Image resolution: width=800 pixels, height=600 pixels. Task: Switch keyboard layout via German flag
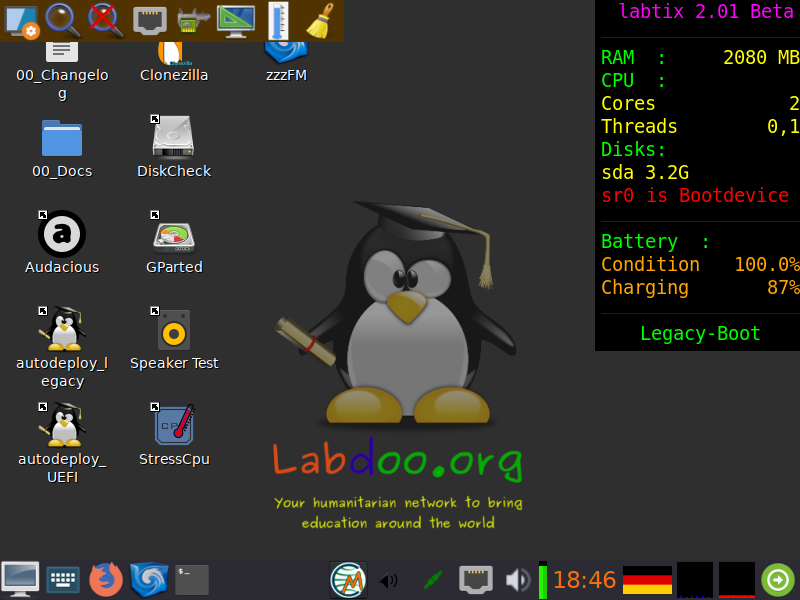647,580
